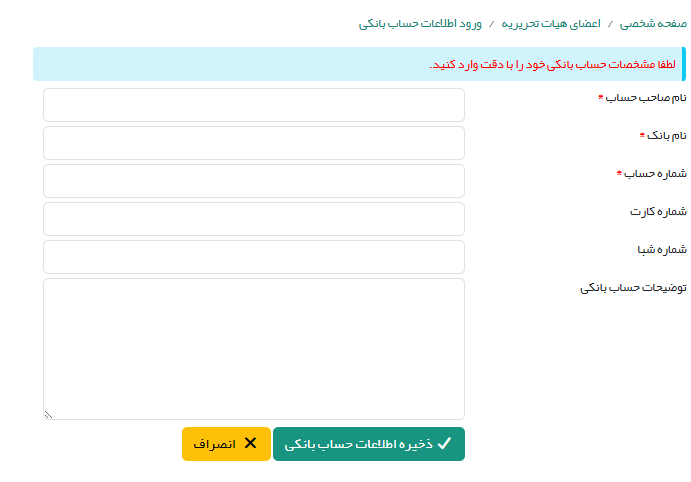
Task: Click the blue bank details notice banner
Action: (x=360, y=64)
